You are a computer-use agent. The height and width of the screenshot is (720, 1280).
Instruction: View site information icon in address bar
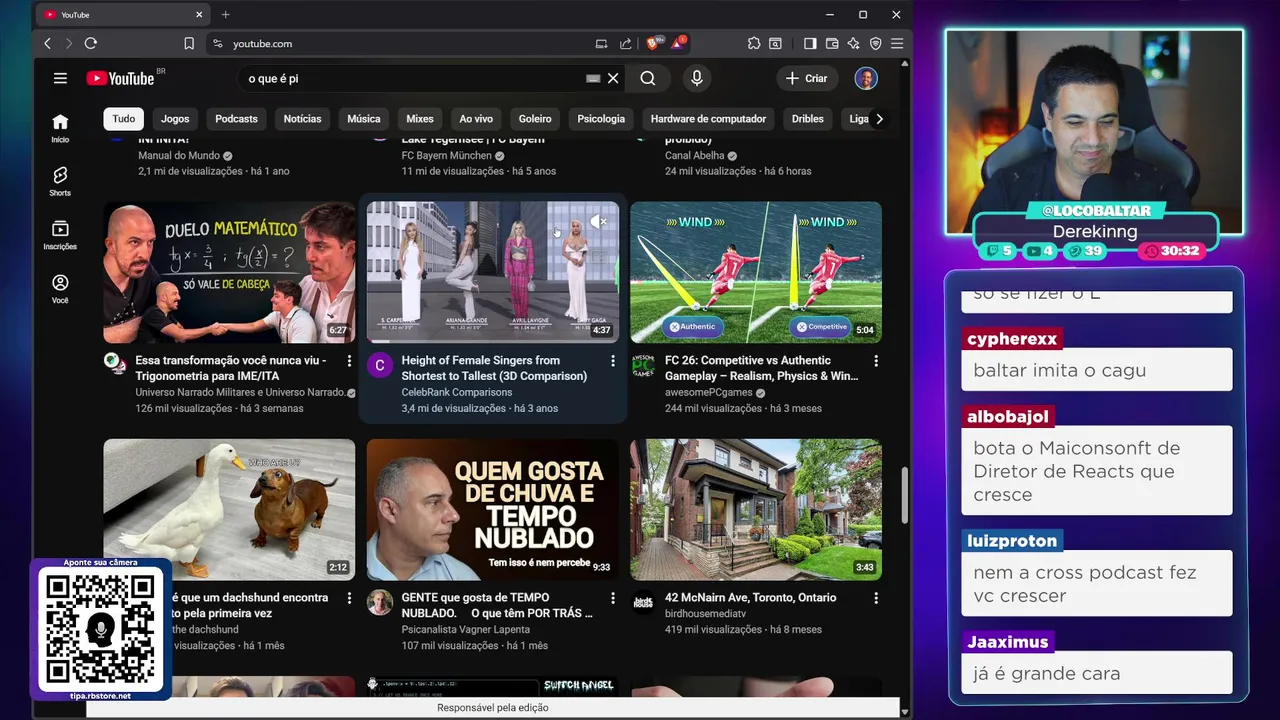coord(217,43)
